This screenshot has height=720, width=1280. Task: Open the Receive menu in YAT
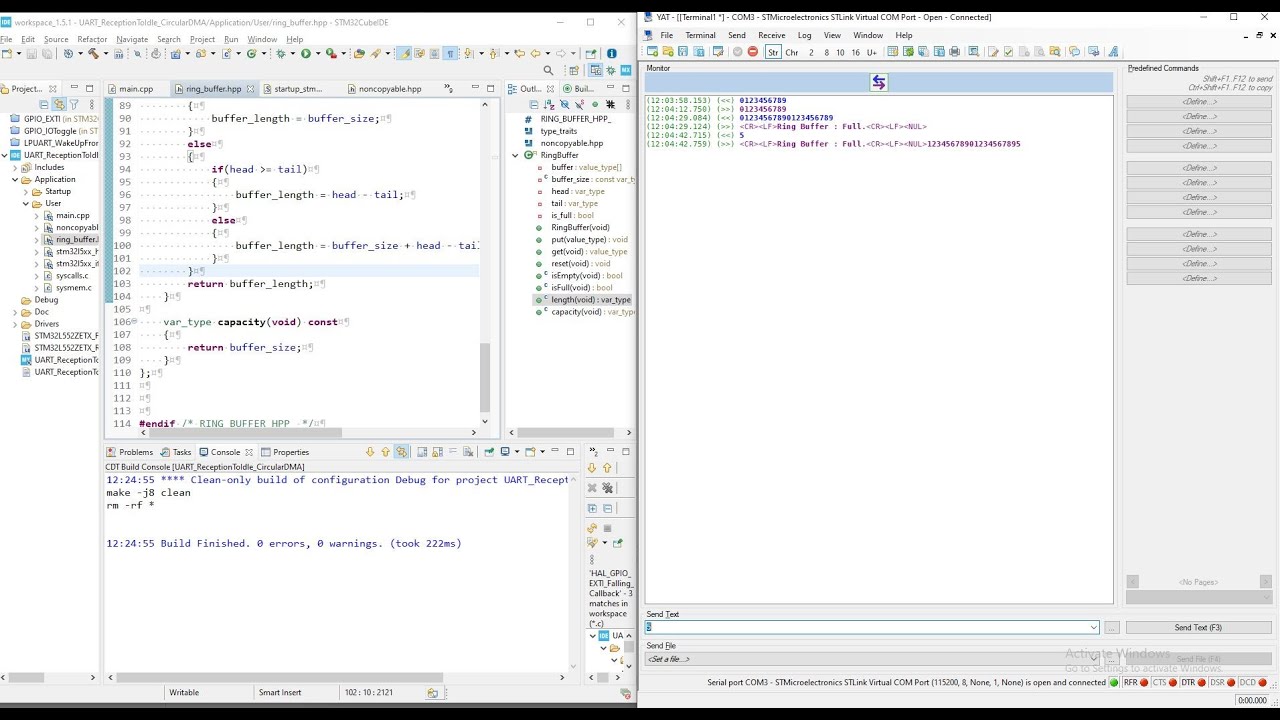(x=771, y=35)
